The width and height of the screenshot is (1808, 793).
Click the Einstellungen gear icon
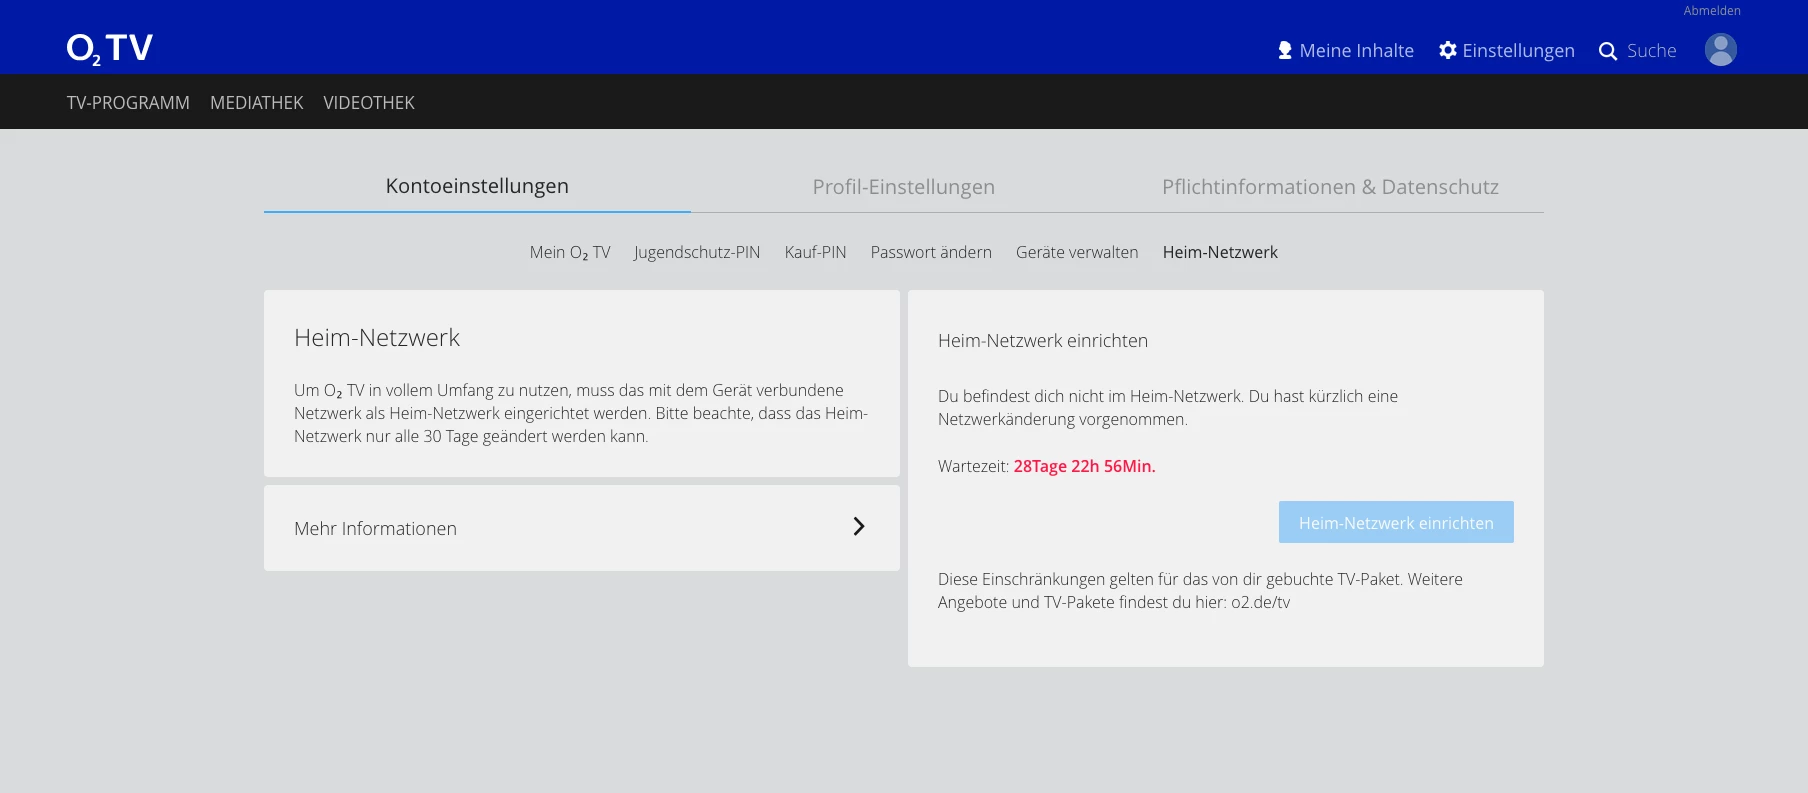1447,50
